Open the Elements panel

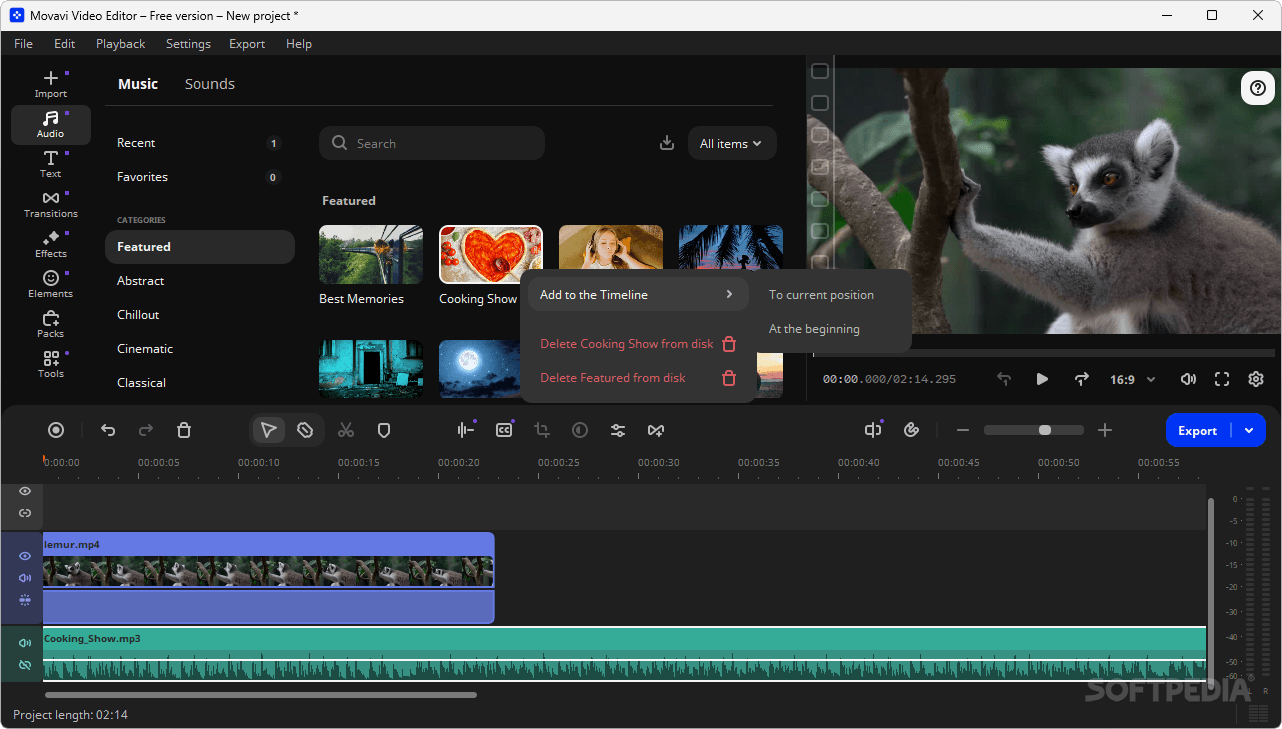click(x=51, y=285)
